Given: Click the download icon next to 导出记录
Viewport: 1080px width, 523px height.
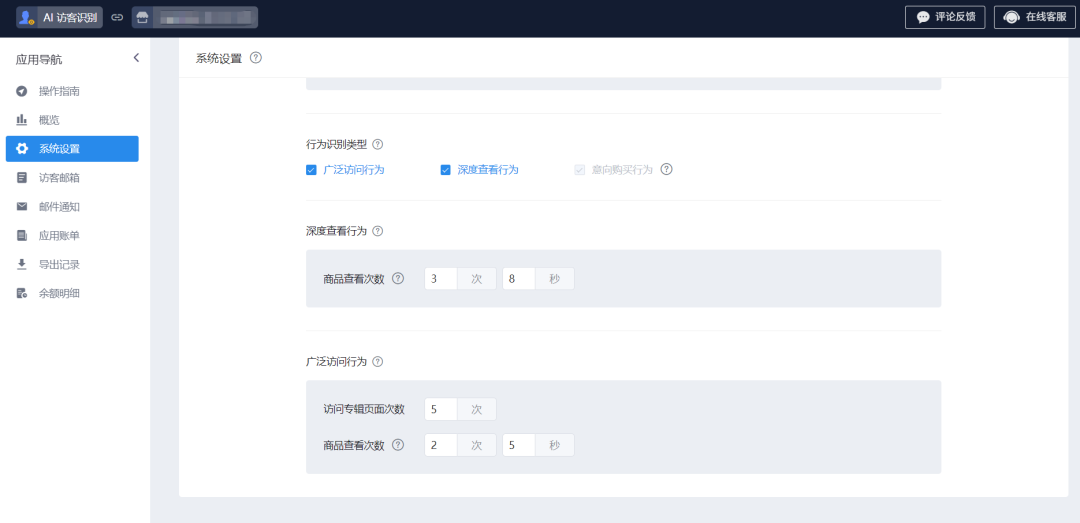Looking at the screenshot, I should (22, 265).
